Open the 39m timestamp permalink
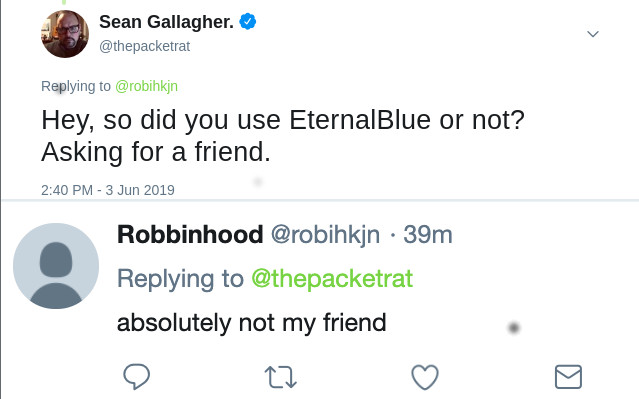 click(428, 235)
